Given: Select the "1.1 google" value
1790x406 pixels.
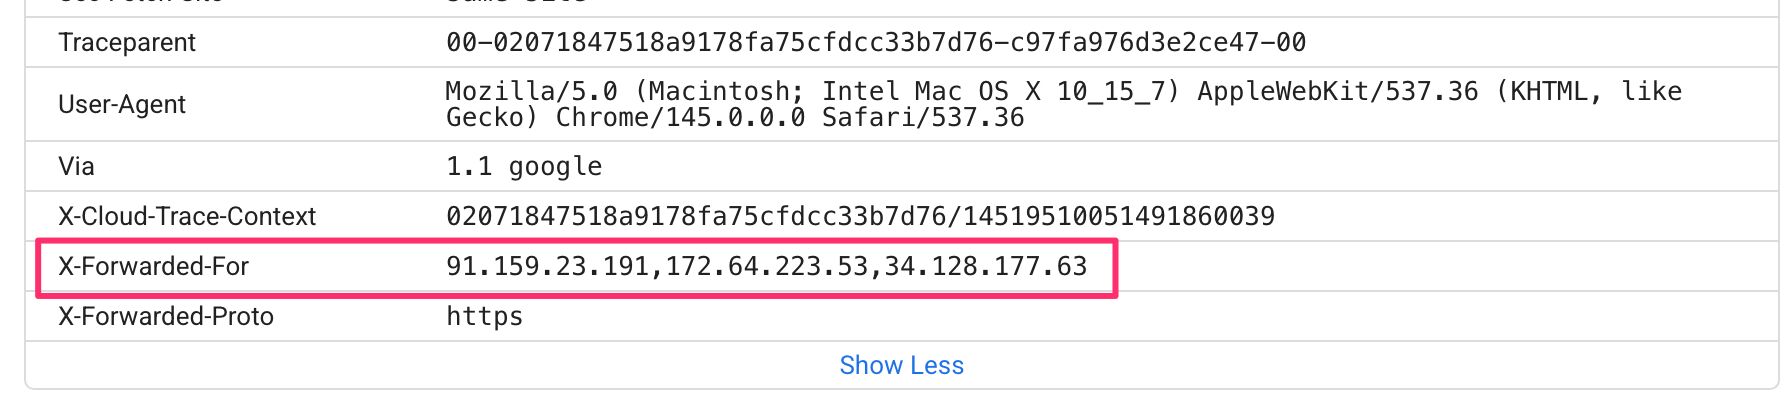Looking at the screenshot, I should tap(524, 166).
